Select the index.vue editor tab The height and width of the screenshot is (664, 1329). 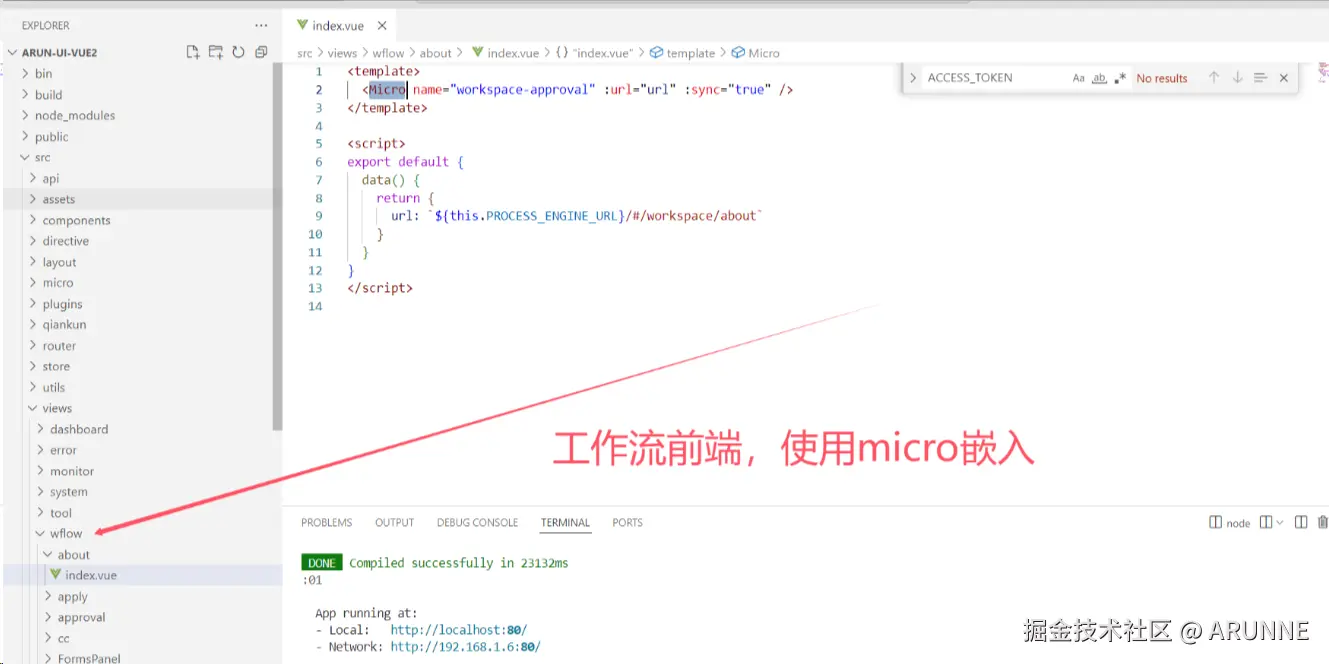pos(340,26)
